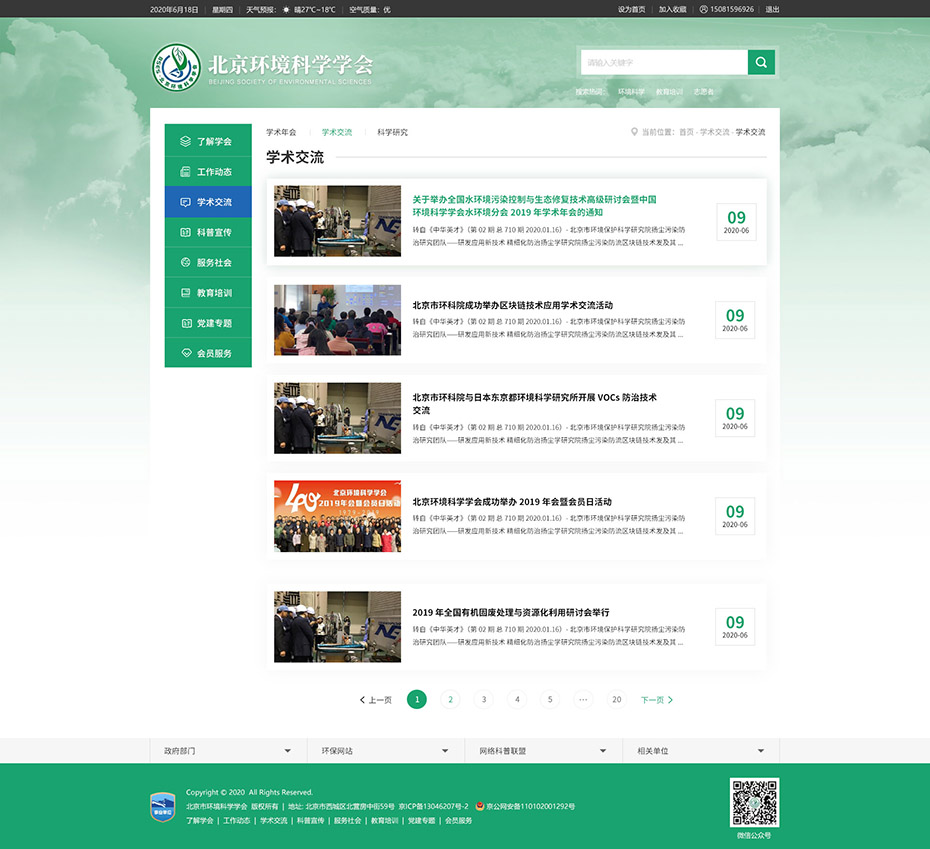Open the 相关单位 dropdown
Viewport: 930px width, 849px height.
pos(700,751)
